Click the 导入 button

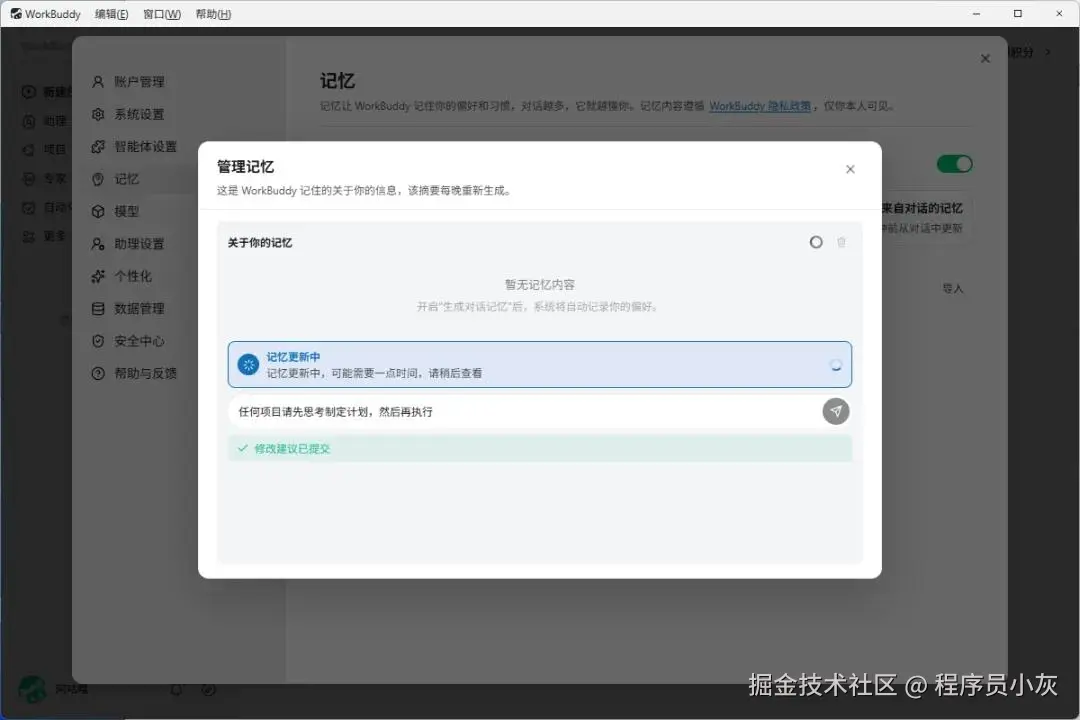pyautogui.click(x=953, y=289)
